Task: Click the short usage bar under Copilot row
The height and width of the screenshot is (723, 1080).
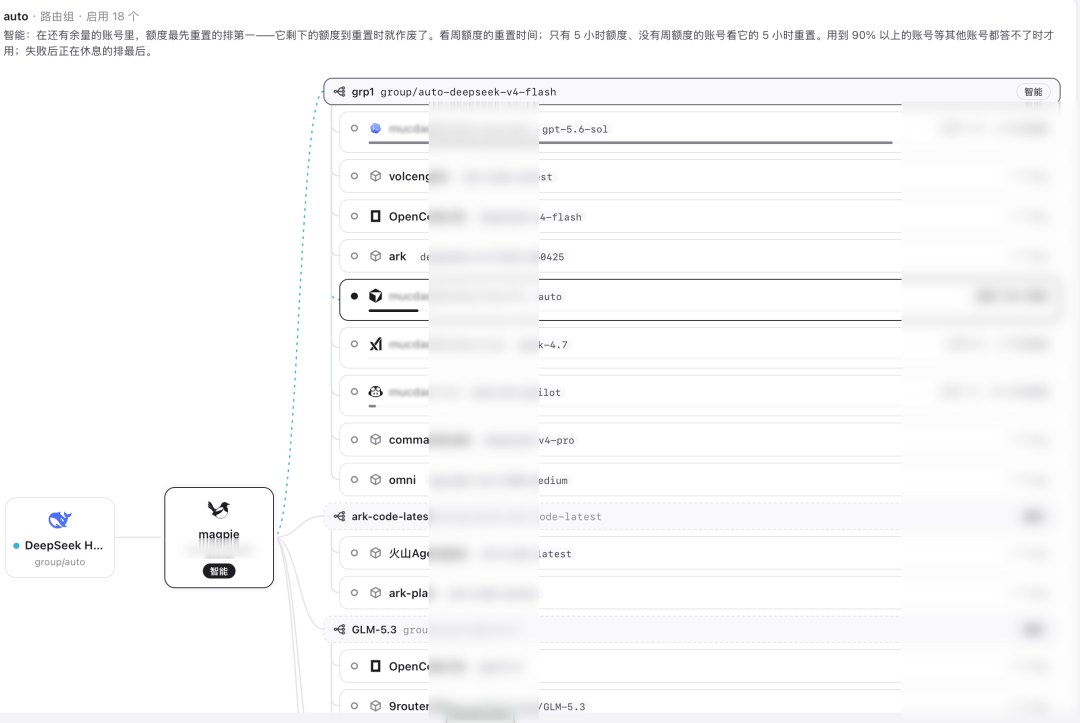Action: pyautogui.click(x=372, y=406)
